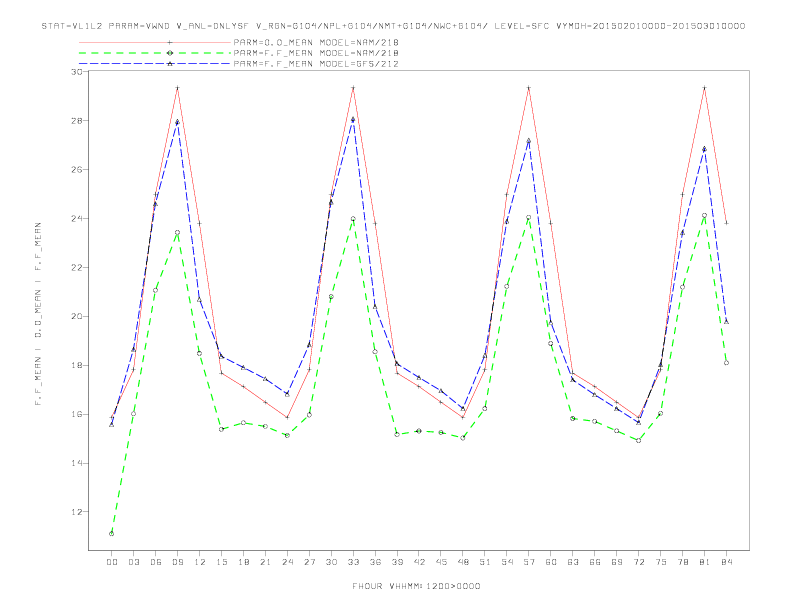The image size is (792, 612).
Task: Click the chart title line starting STAT=VL1L2
Action: click(393, 26)
